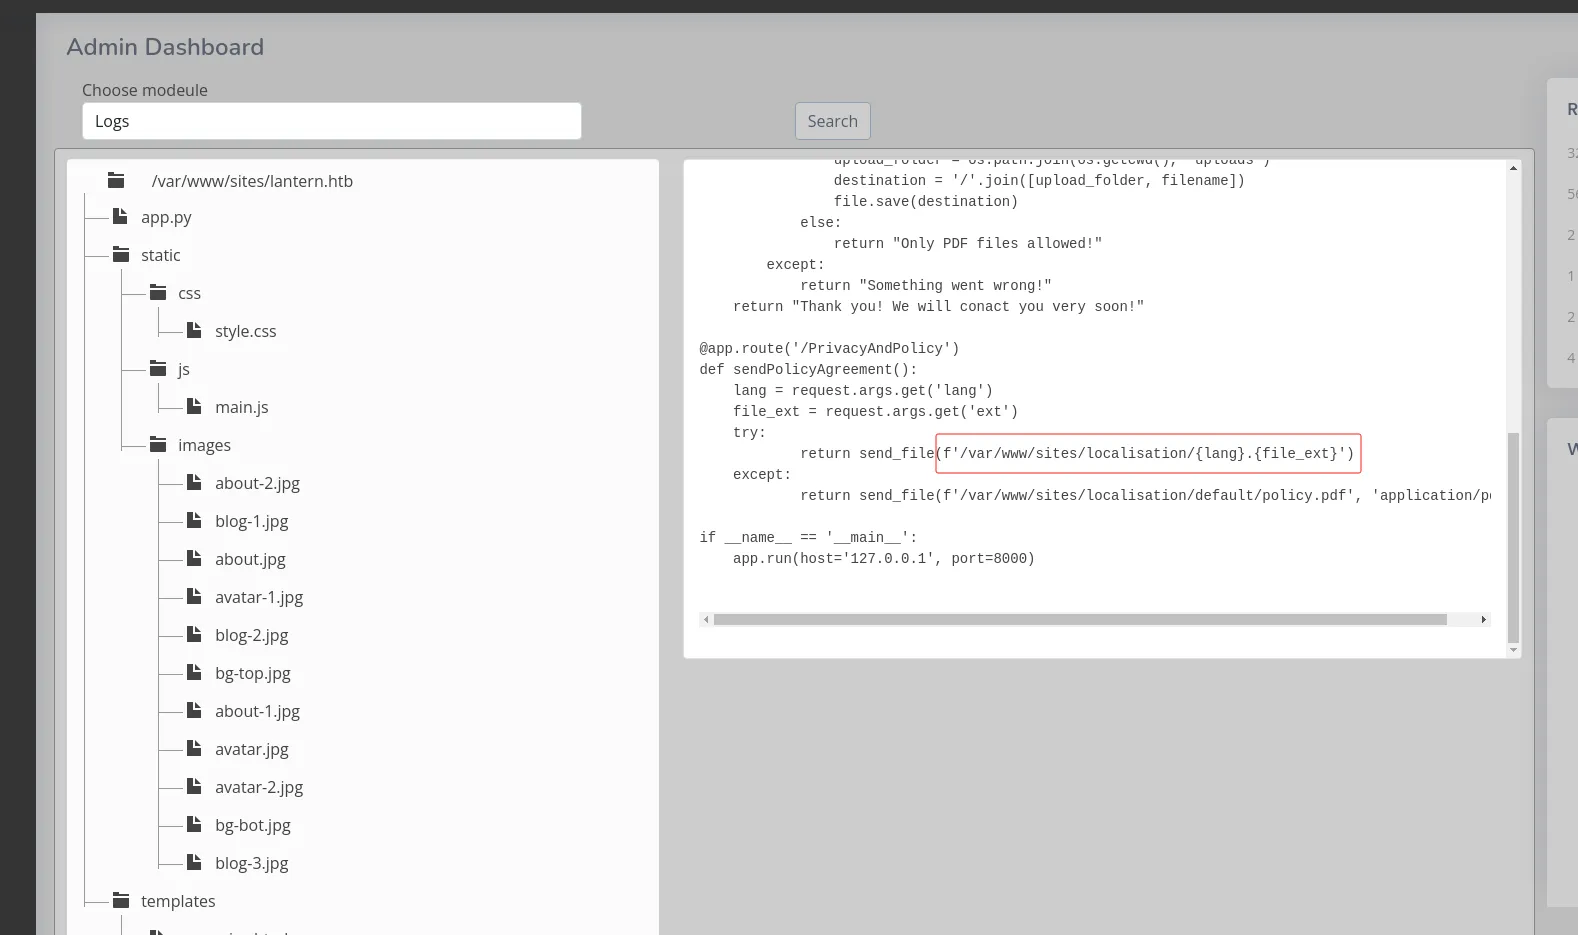Collapse the /var/www/sites/lantern.htb root node

[252, 181]
